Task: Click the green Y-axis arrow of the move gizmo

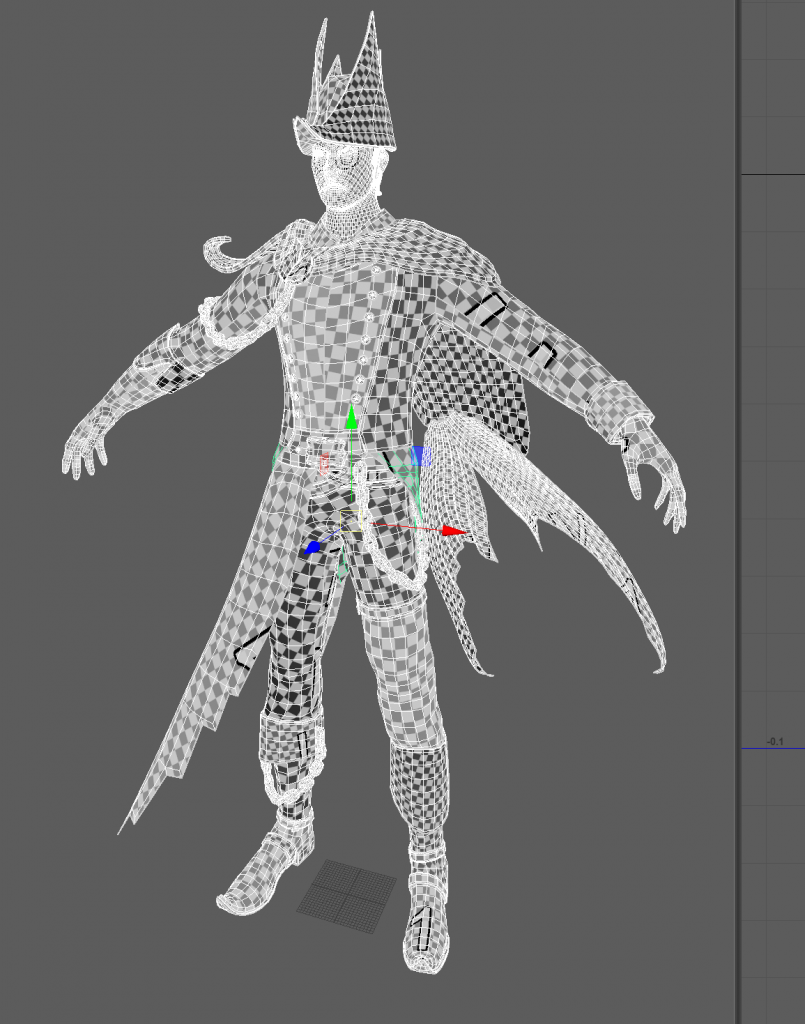Action: click(x=351, y=420)
